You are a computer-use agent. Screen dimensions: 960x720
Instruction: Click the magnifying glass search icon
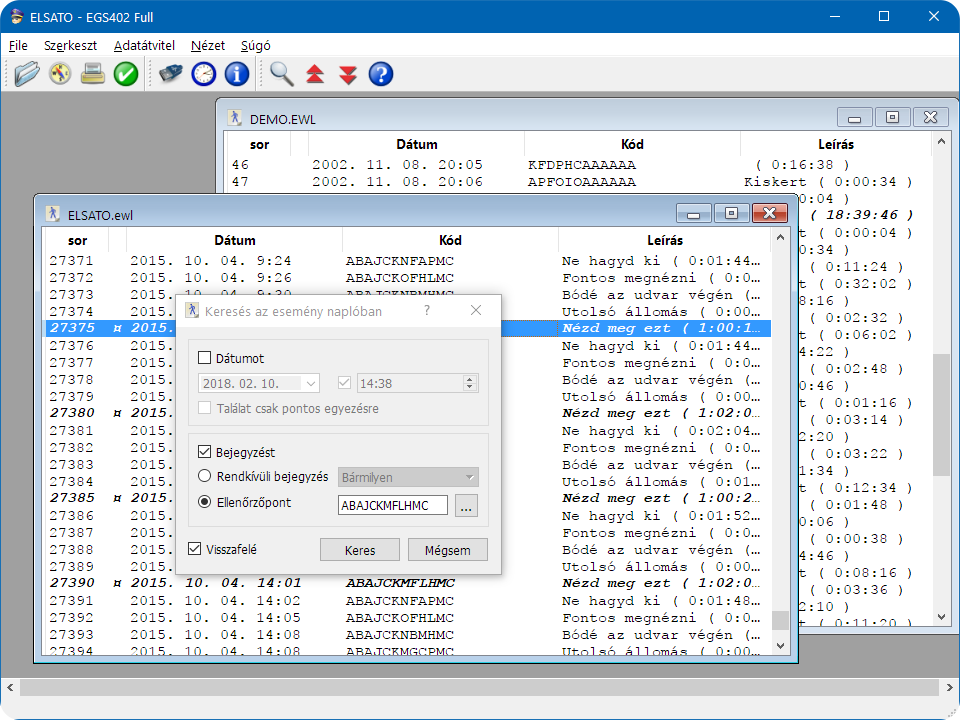282,74
